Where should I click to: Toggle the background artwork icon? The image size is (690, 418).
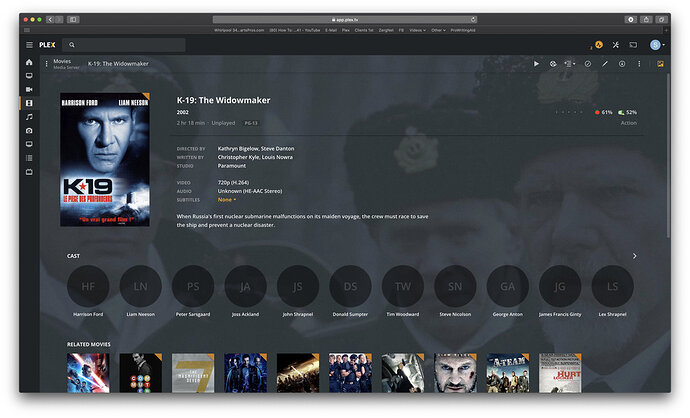(x=660, y=64)
